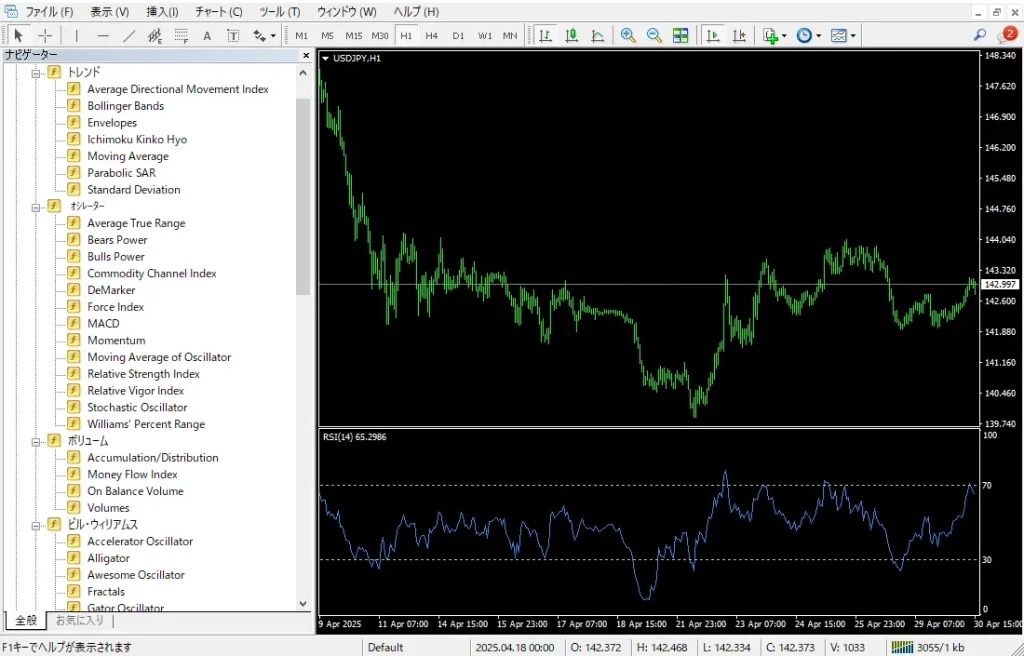This screenshot has height=656, width=1024.
Task: Switch timeframe to MN
Action: pyautogui.click(x=510, y=36)
